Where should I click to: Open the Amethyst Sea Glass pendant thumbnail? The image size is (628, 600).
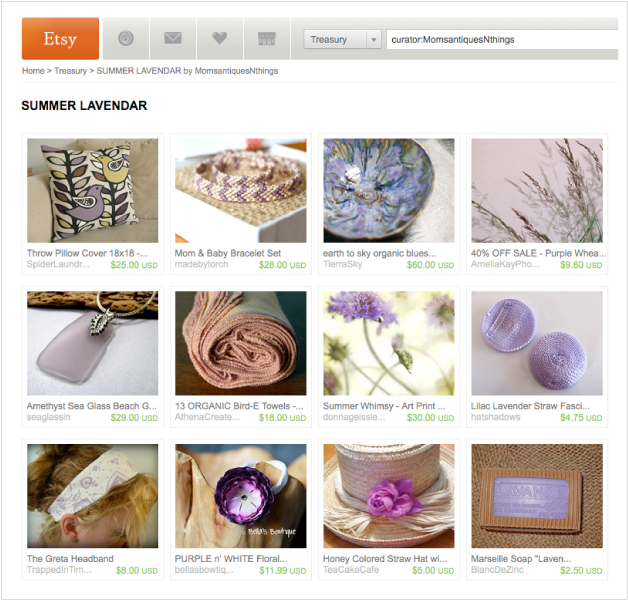pos(93,343)
